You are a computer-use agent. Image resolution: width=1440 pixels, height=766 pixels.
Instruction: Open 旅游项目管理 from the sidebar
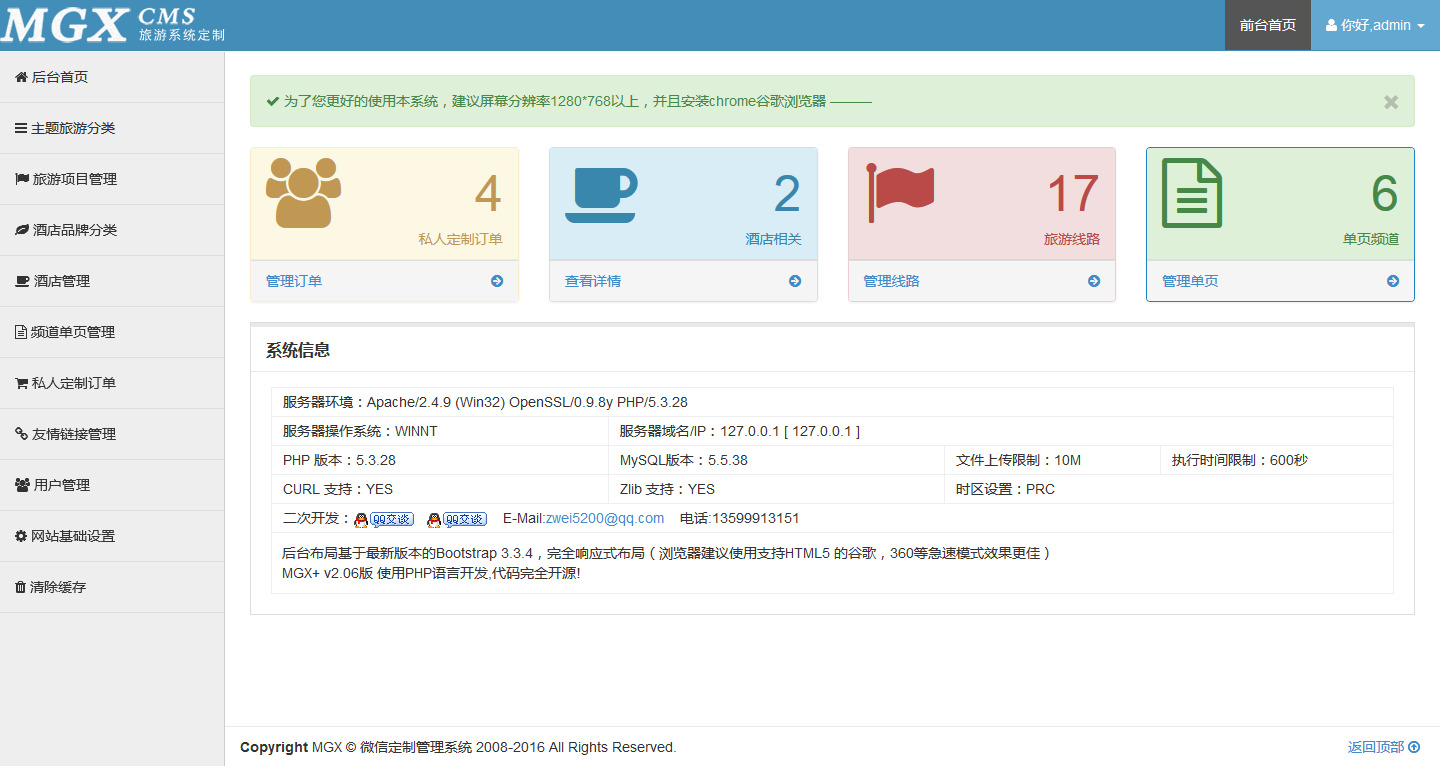[x=74, y=179]
